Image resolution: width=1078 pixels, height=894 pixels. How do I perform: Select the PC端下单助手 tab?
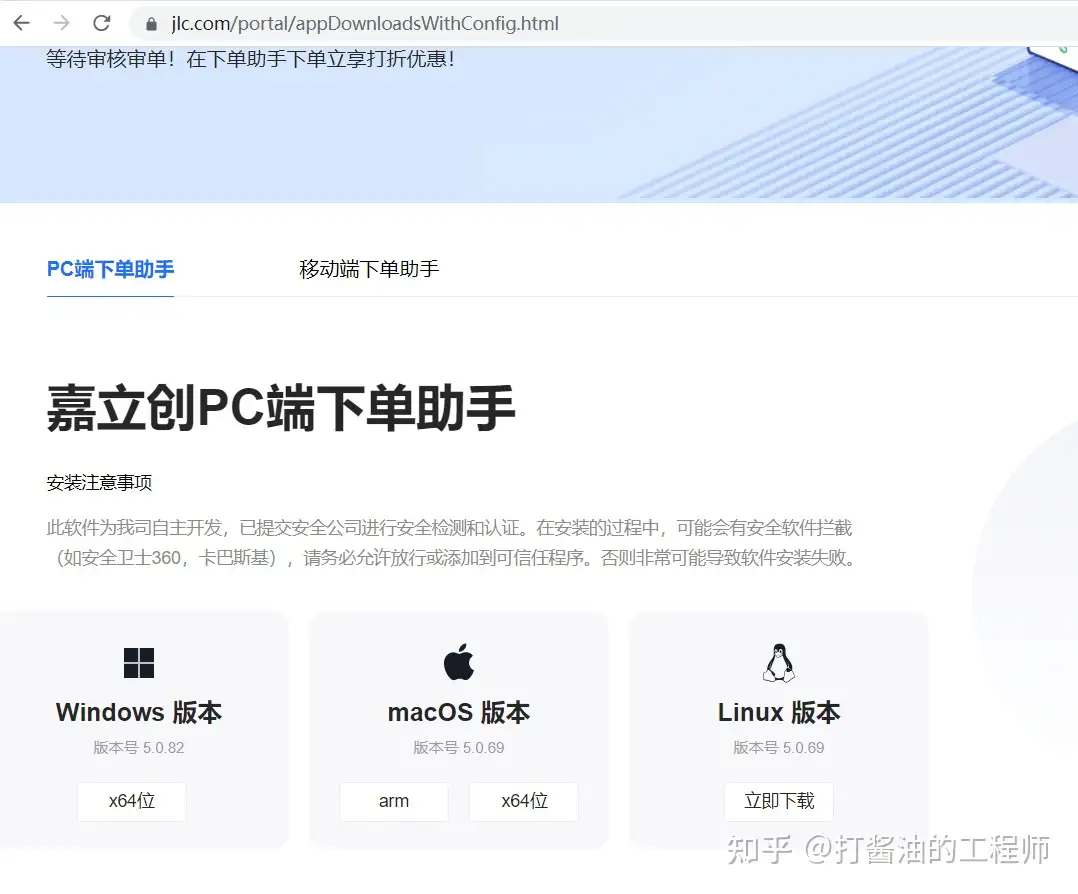(x=110, y=268)
